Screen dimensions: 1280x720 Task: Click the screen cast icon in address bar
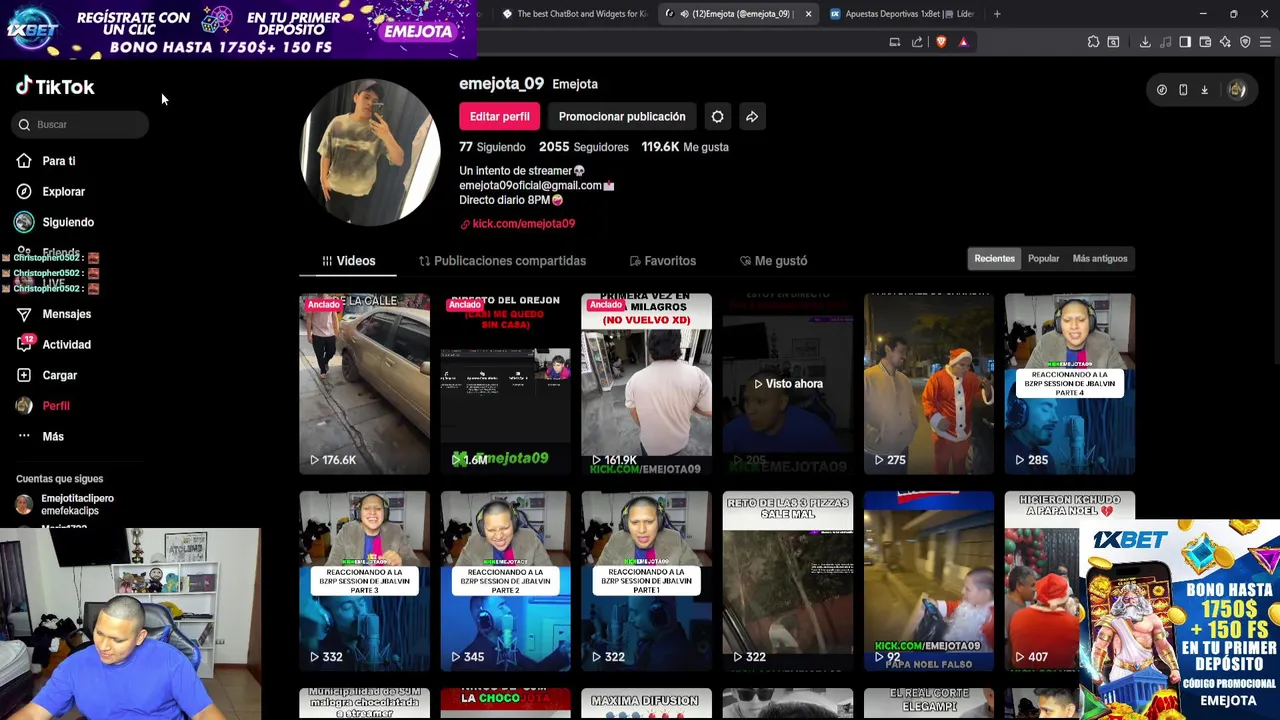coord(895,42)
